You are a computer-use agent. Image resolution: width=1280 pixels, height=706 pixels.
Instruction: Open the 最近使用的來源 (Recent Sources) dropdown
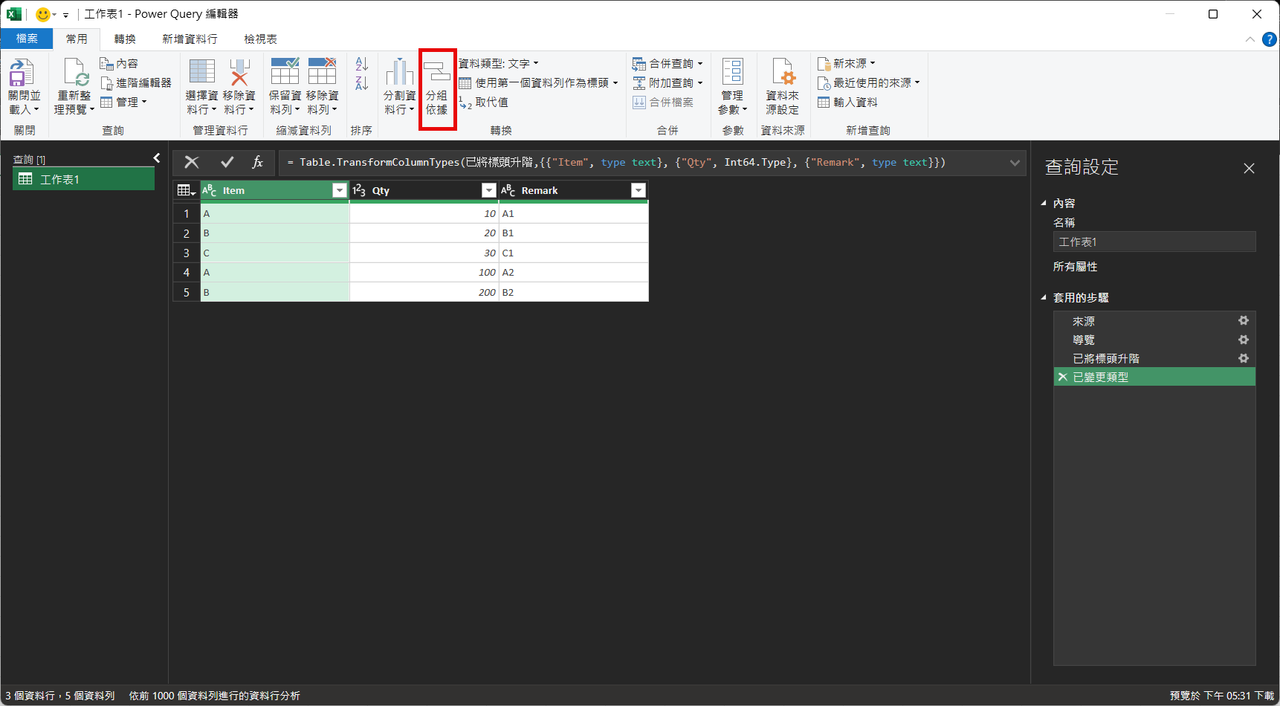click(868, 83)
